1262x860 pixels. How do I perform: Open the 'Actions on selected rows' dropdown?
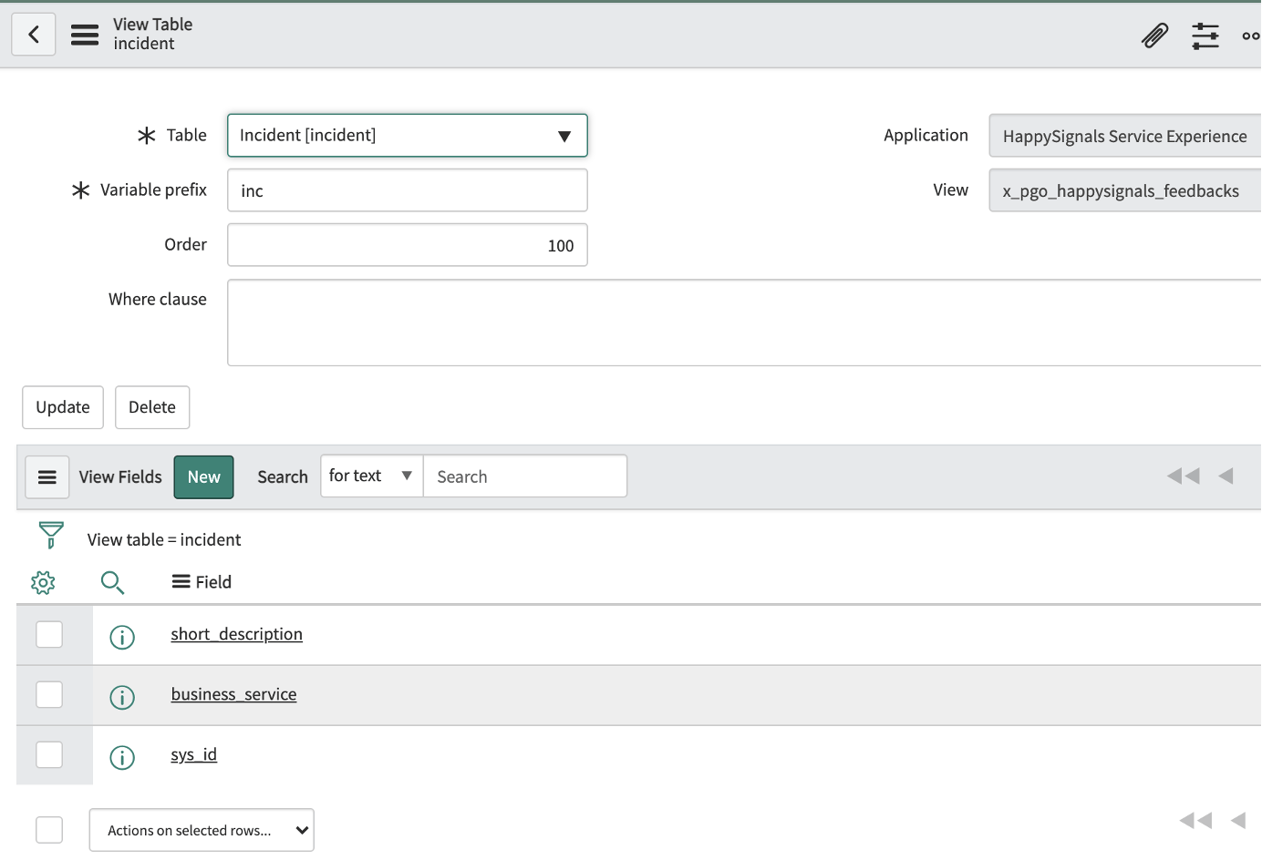pos(201,830)
